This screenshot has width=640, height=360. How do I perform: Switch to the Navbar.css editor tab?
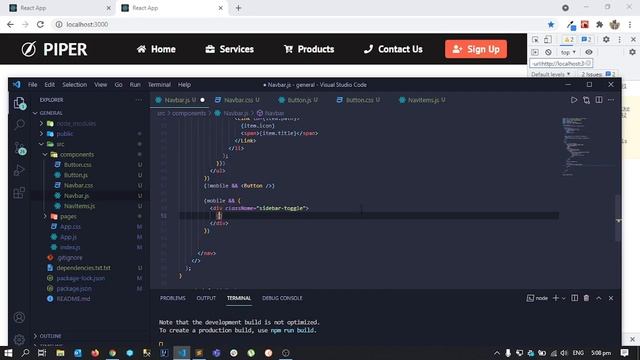(x=238, y=100)
